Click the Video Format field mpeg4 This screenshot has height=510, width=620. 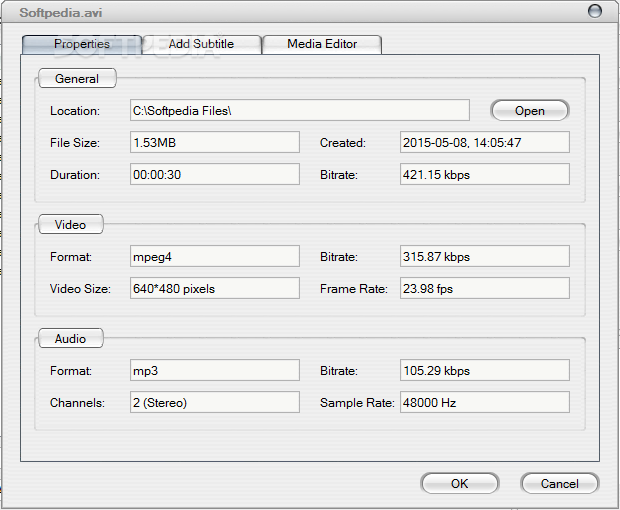215,256
